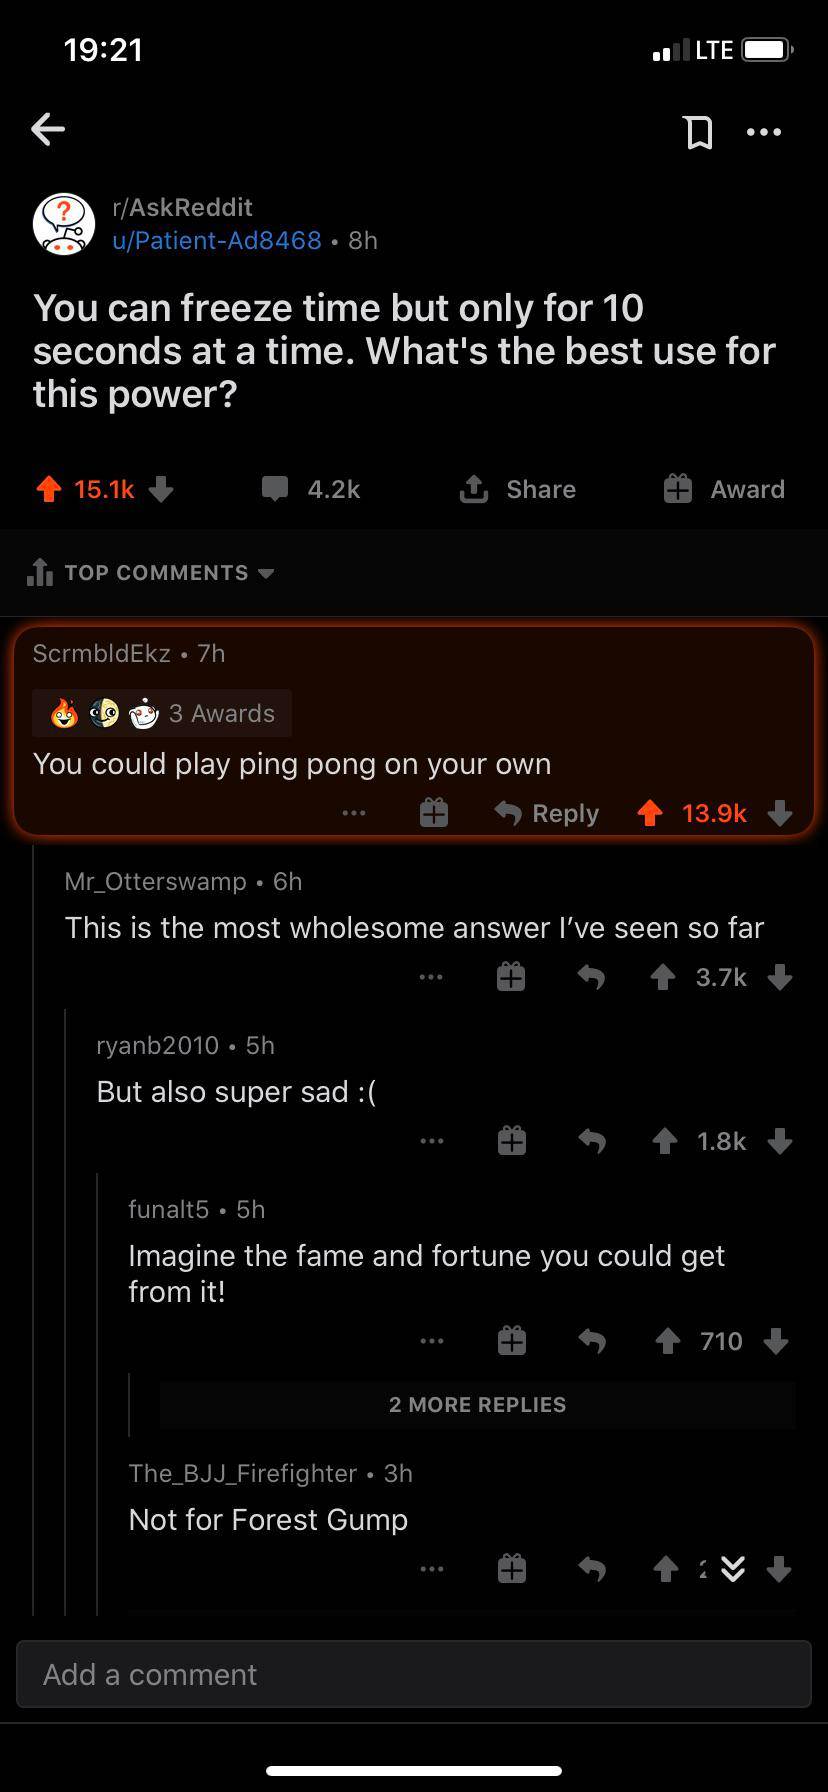Open options dots on Mr_Otterswamp's comment
This screenshot has width=828, height=1792.
[431, 977]
